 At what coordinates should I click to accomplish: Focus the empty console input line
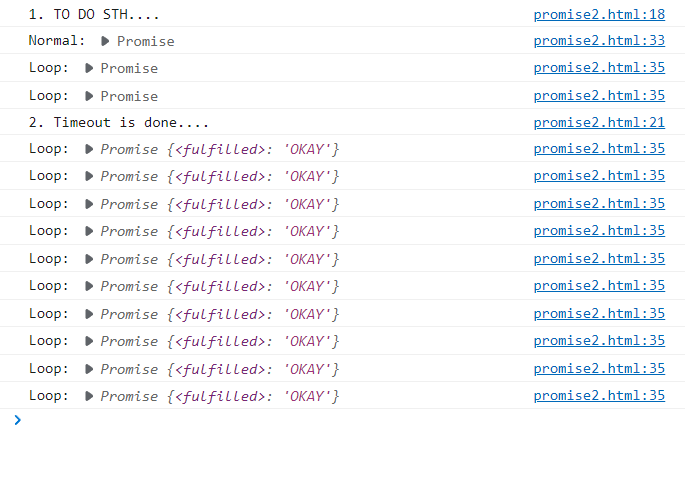[300, 420]
